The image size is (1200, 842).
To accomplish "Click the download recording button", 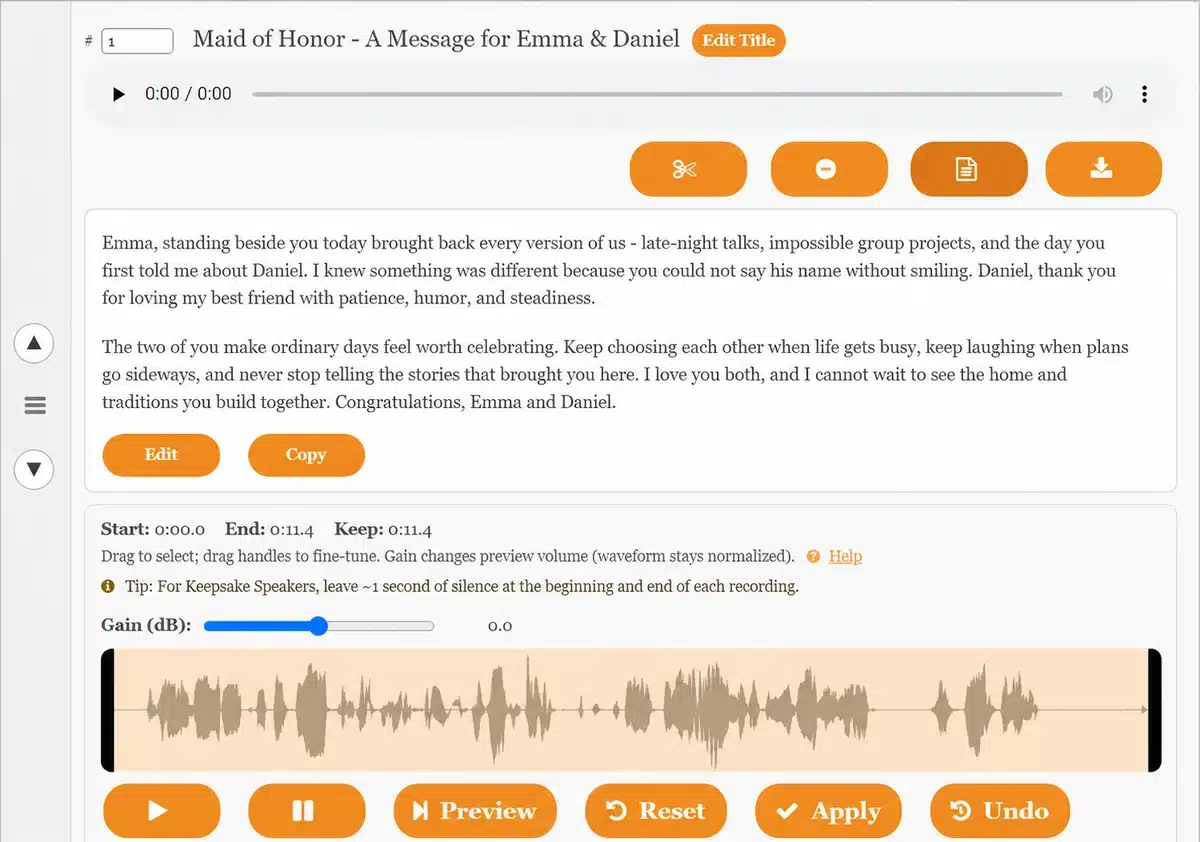I will coord(1104,169).
